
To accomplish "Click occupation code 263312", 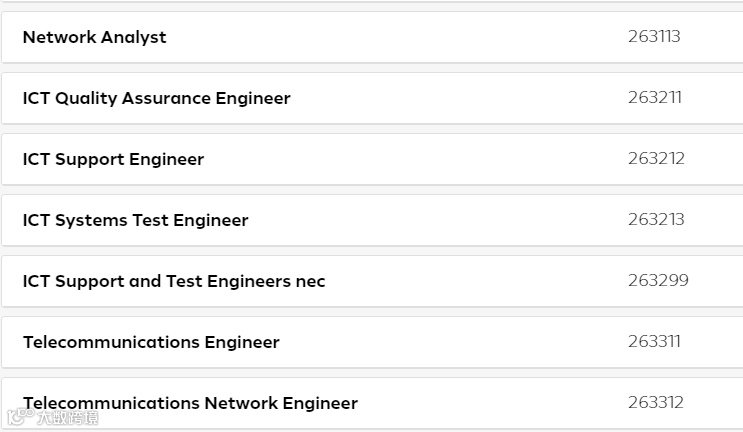I will click(656, 403).
